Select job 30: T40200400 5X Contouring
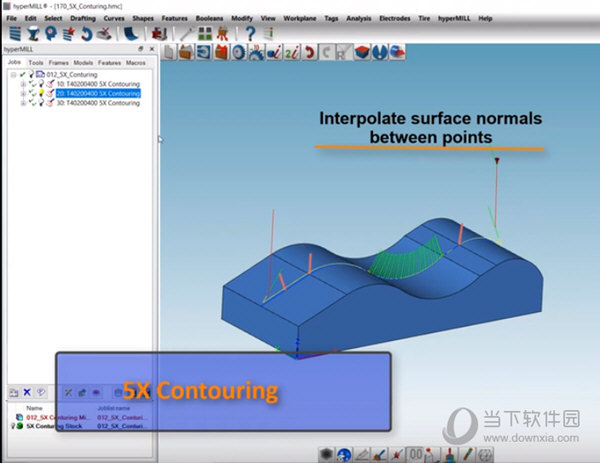This screenshot has width=600, height=463. click(x=98, y=103)
